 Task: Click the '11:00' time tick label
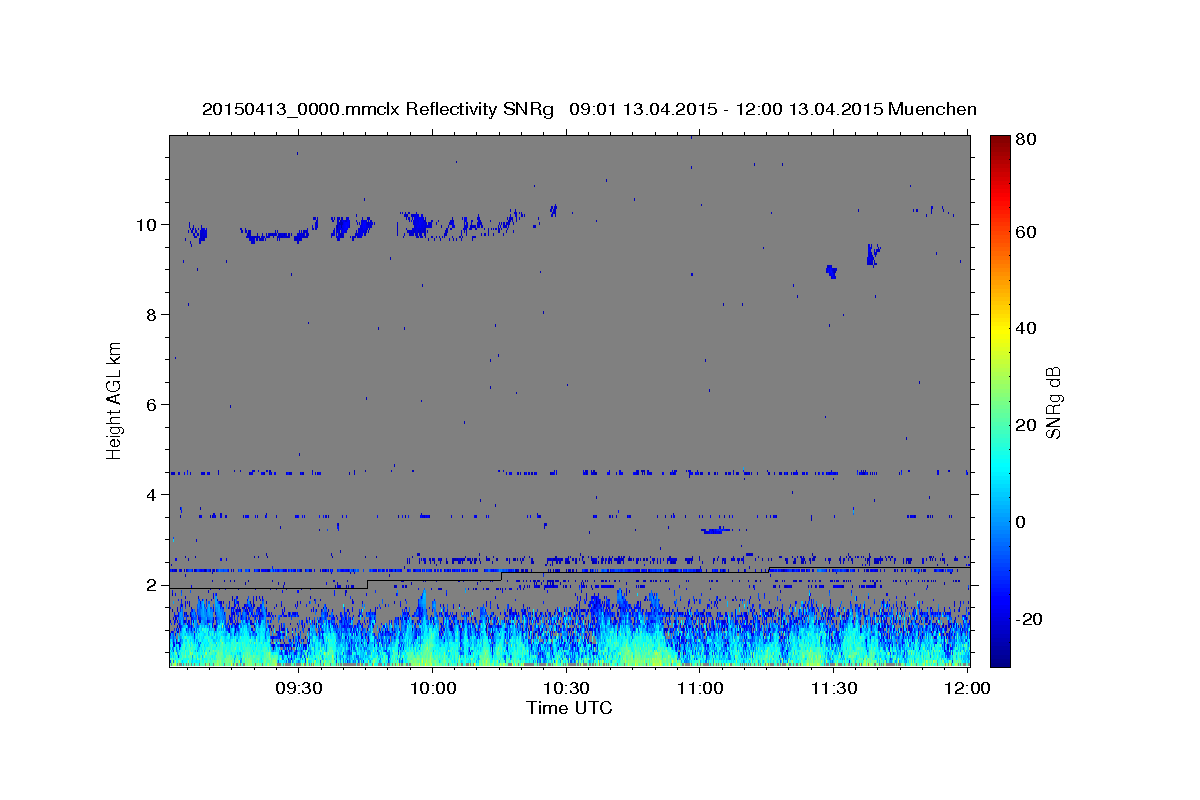(700, 688)
